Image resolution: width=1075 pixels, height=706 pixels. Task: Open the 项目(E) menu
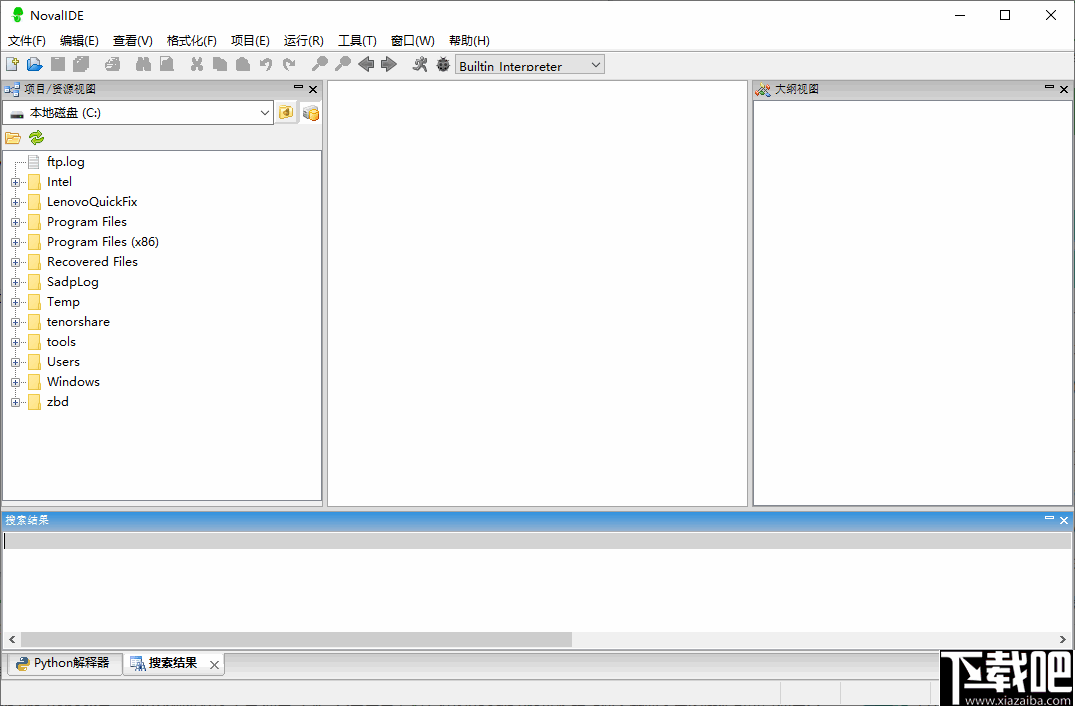point(250,40)
